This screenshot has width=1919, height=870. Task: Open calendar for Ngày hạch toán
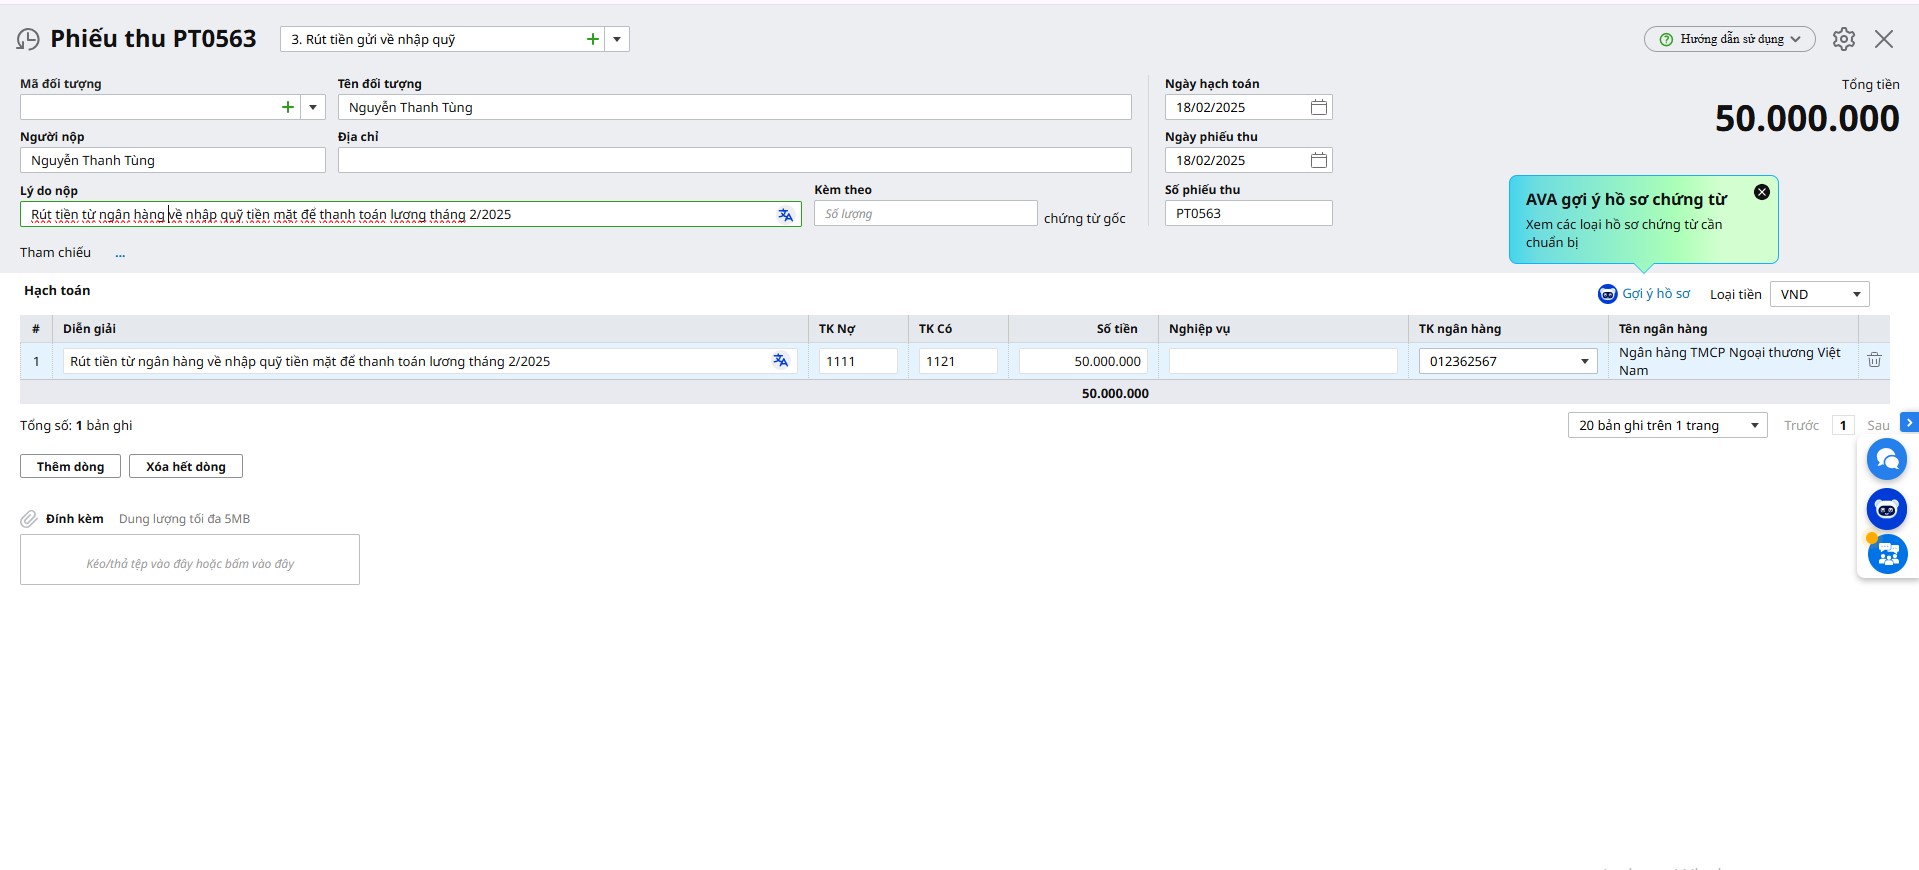[x=1318, y=108]
